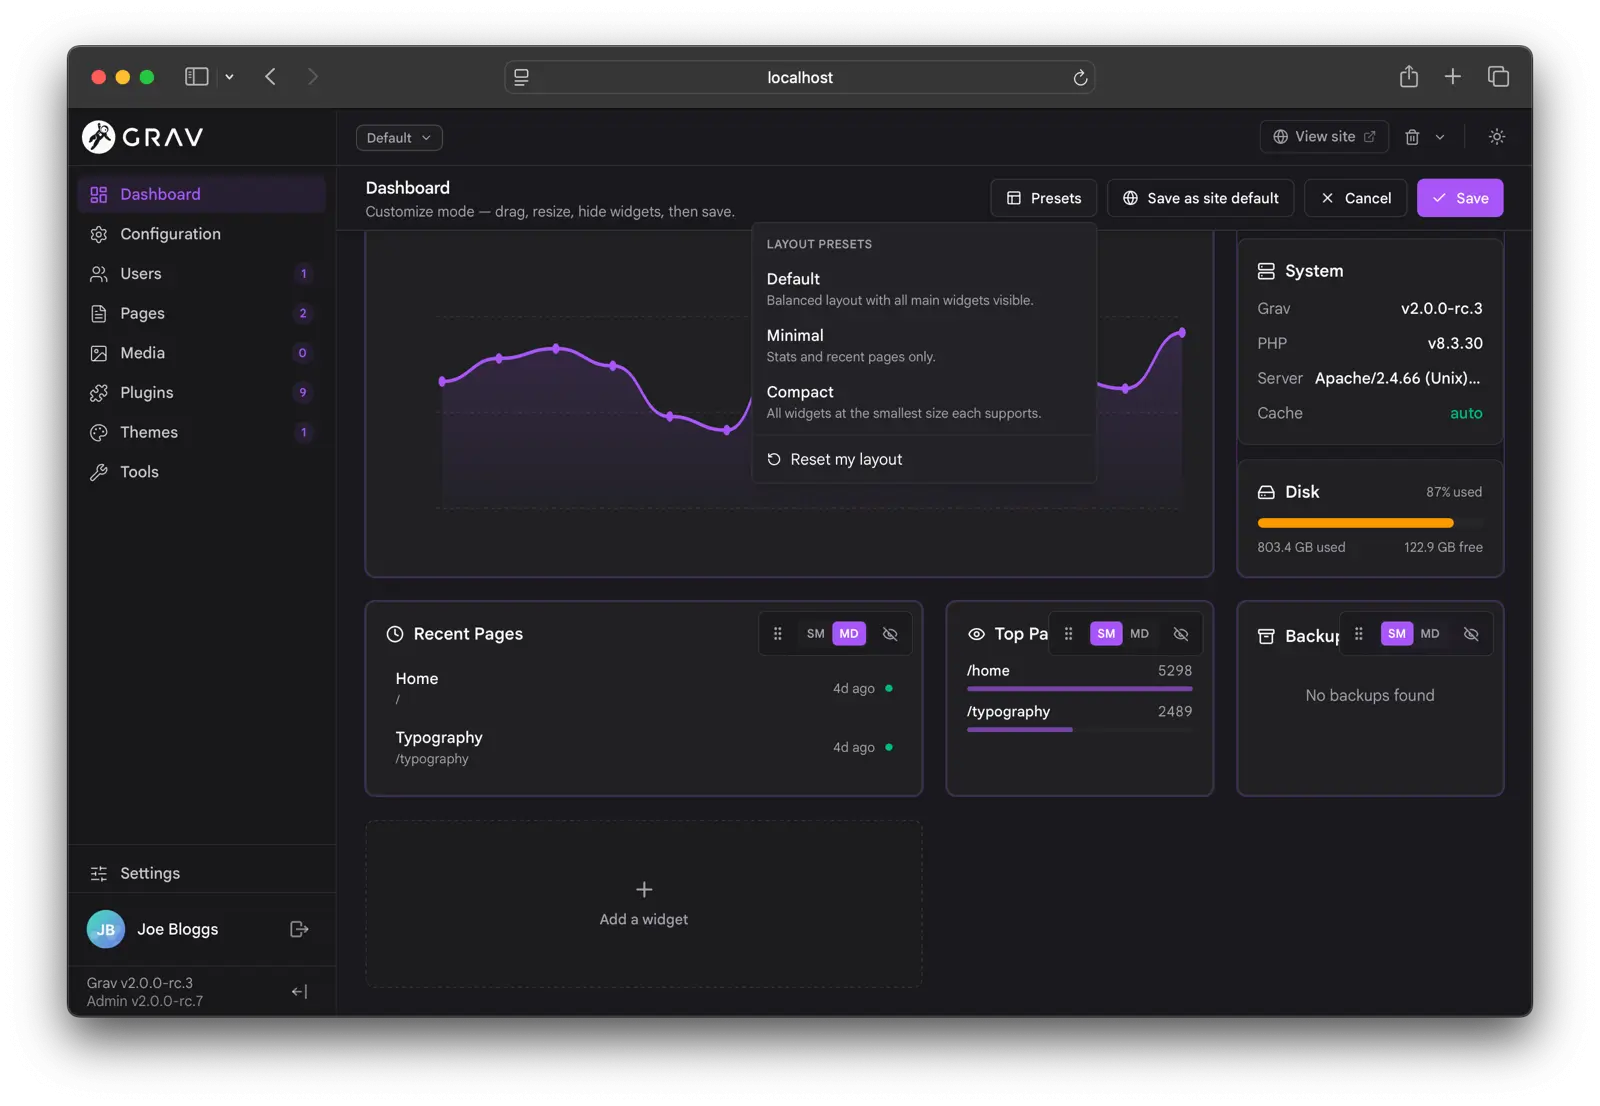Viewport: 1600px width, 1106px height.
Task: Navigate to Plugins
Action: click(201, 392)
